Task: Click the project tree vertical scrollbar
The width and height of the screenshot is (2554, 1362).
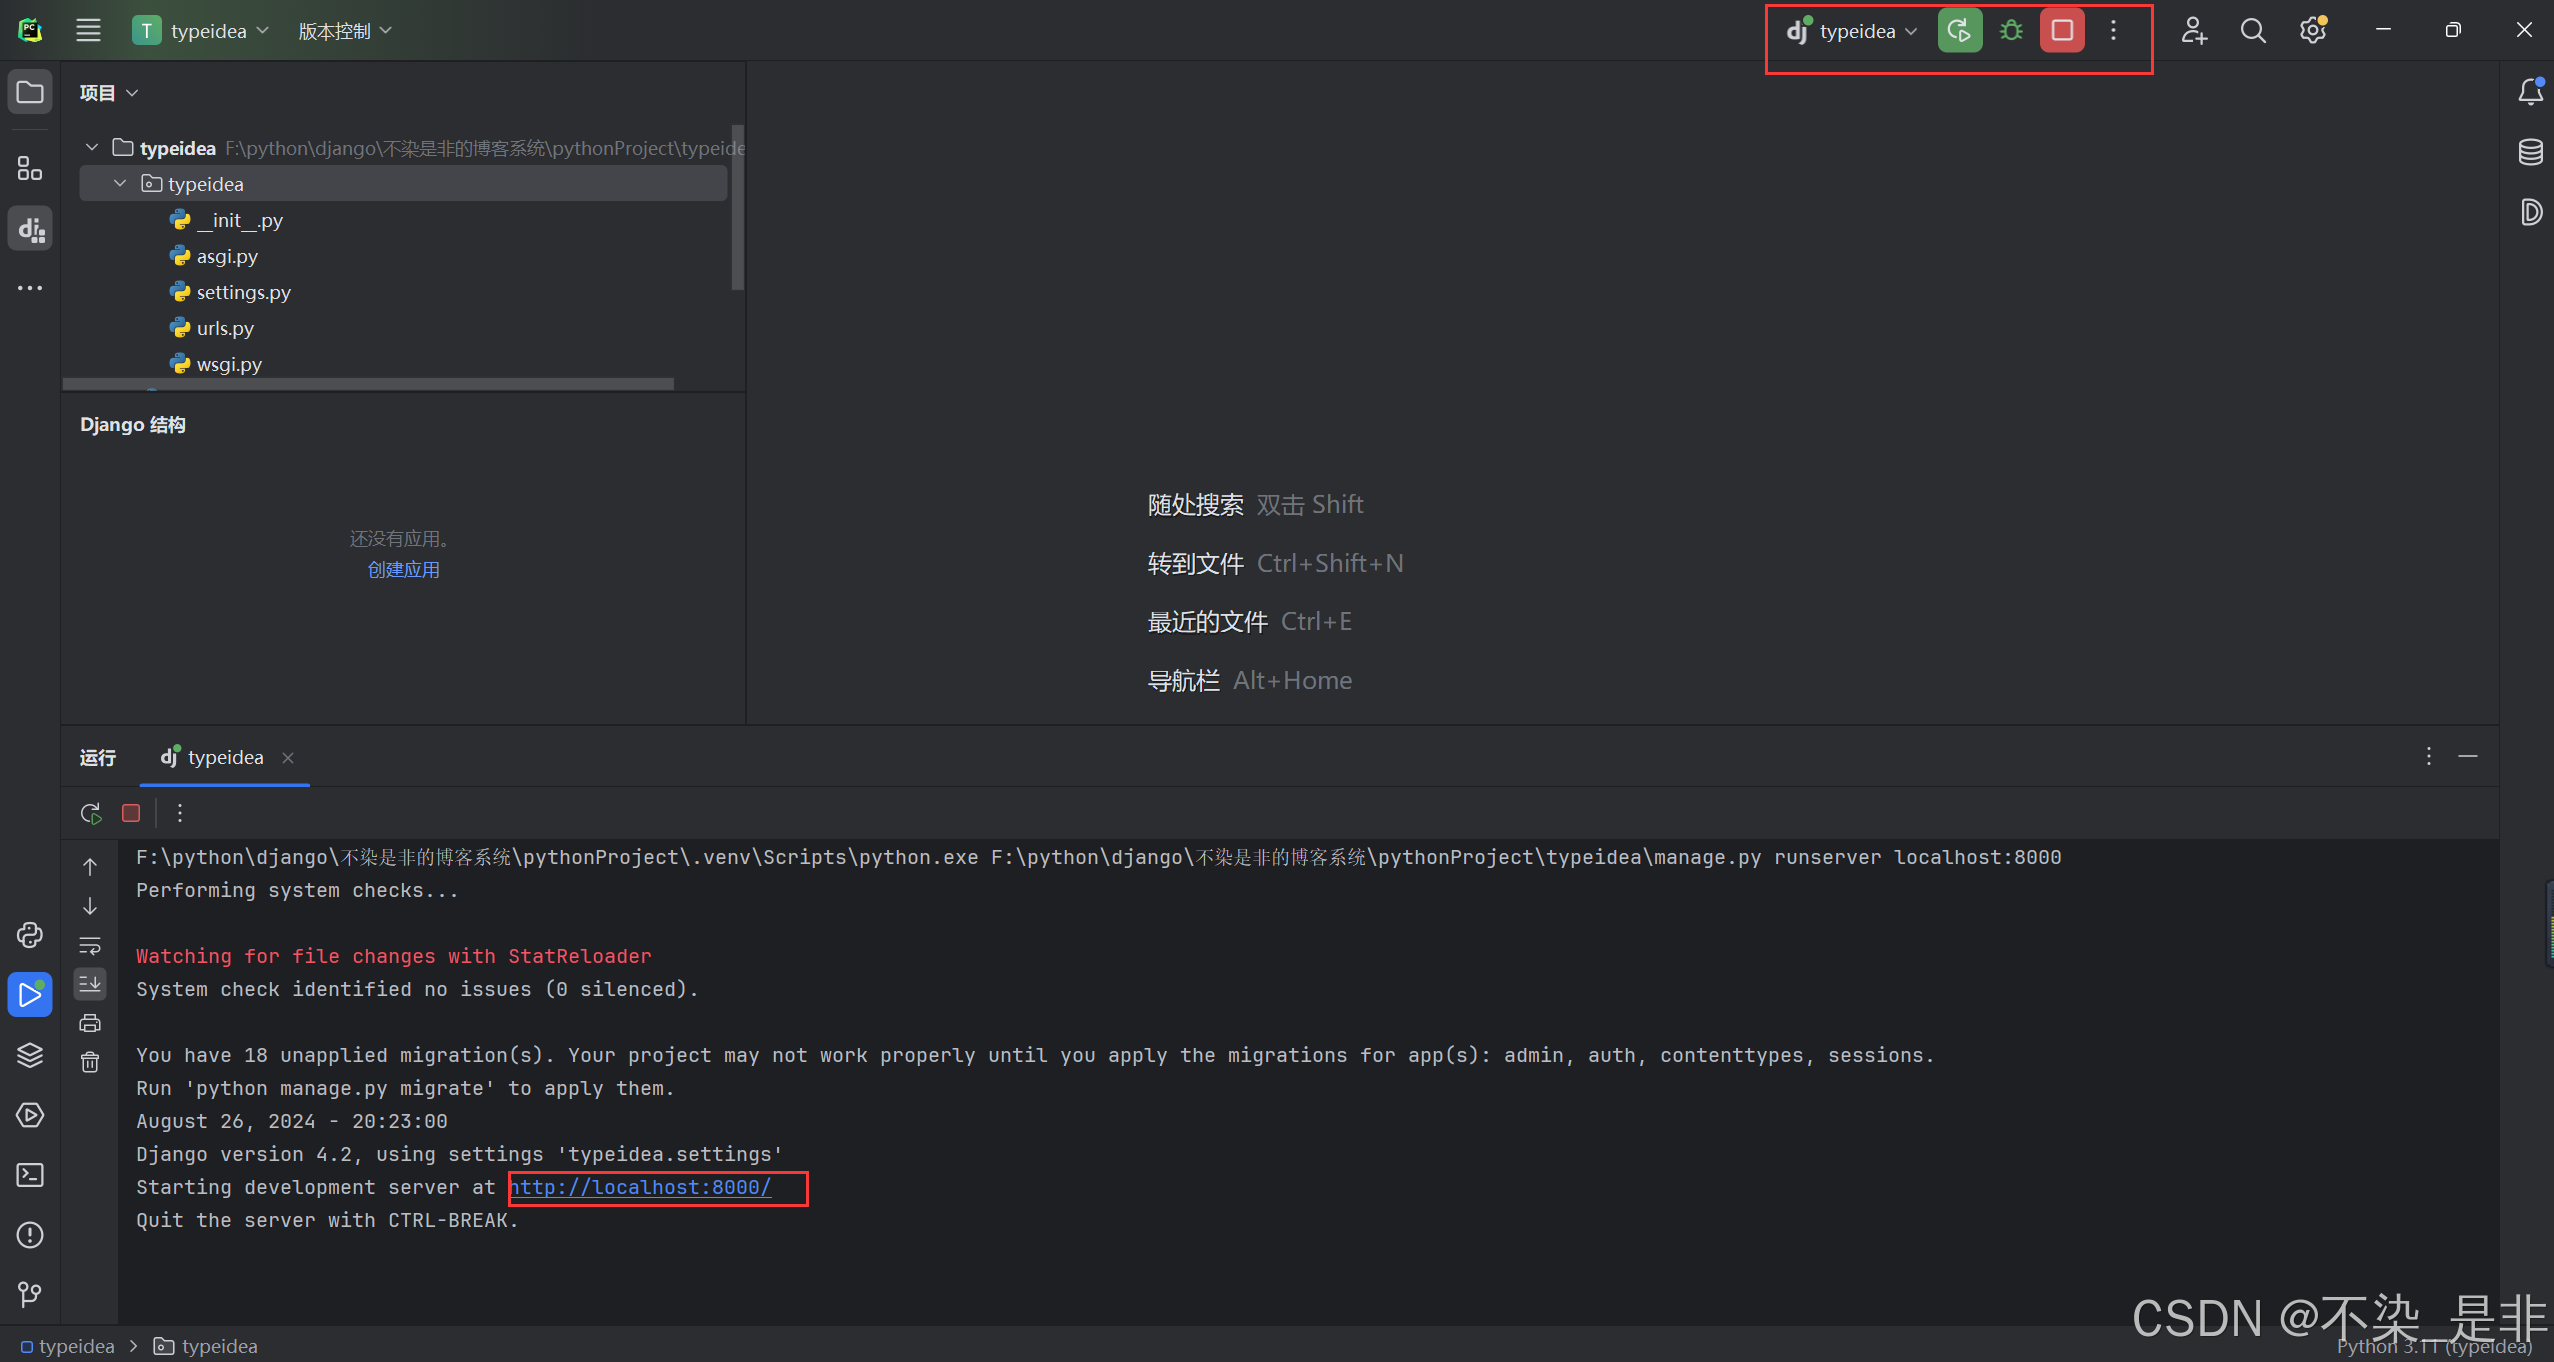Action: pos(738,207)
